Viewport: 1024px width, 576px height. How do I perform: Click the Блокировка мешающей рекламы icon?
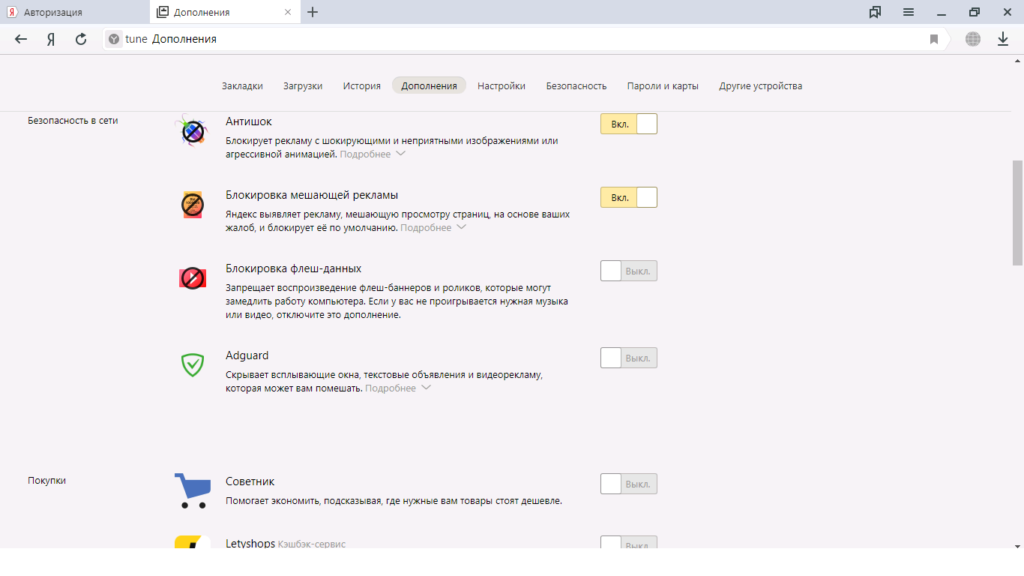click(192, 205)
